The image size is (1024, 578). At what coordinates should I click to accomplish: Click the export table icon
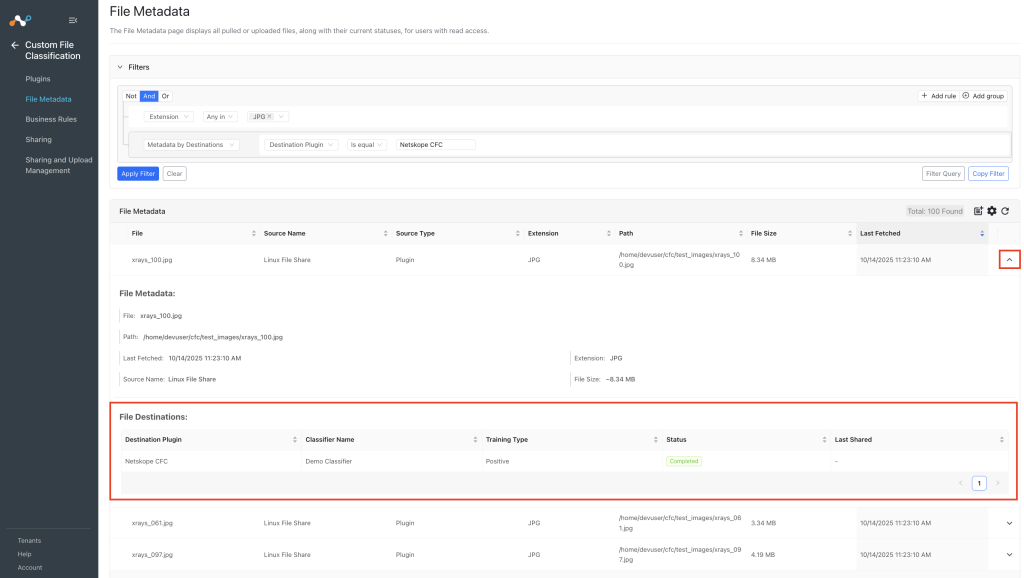click(978, 211)
